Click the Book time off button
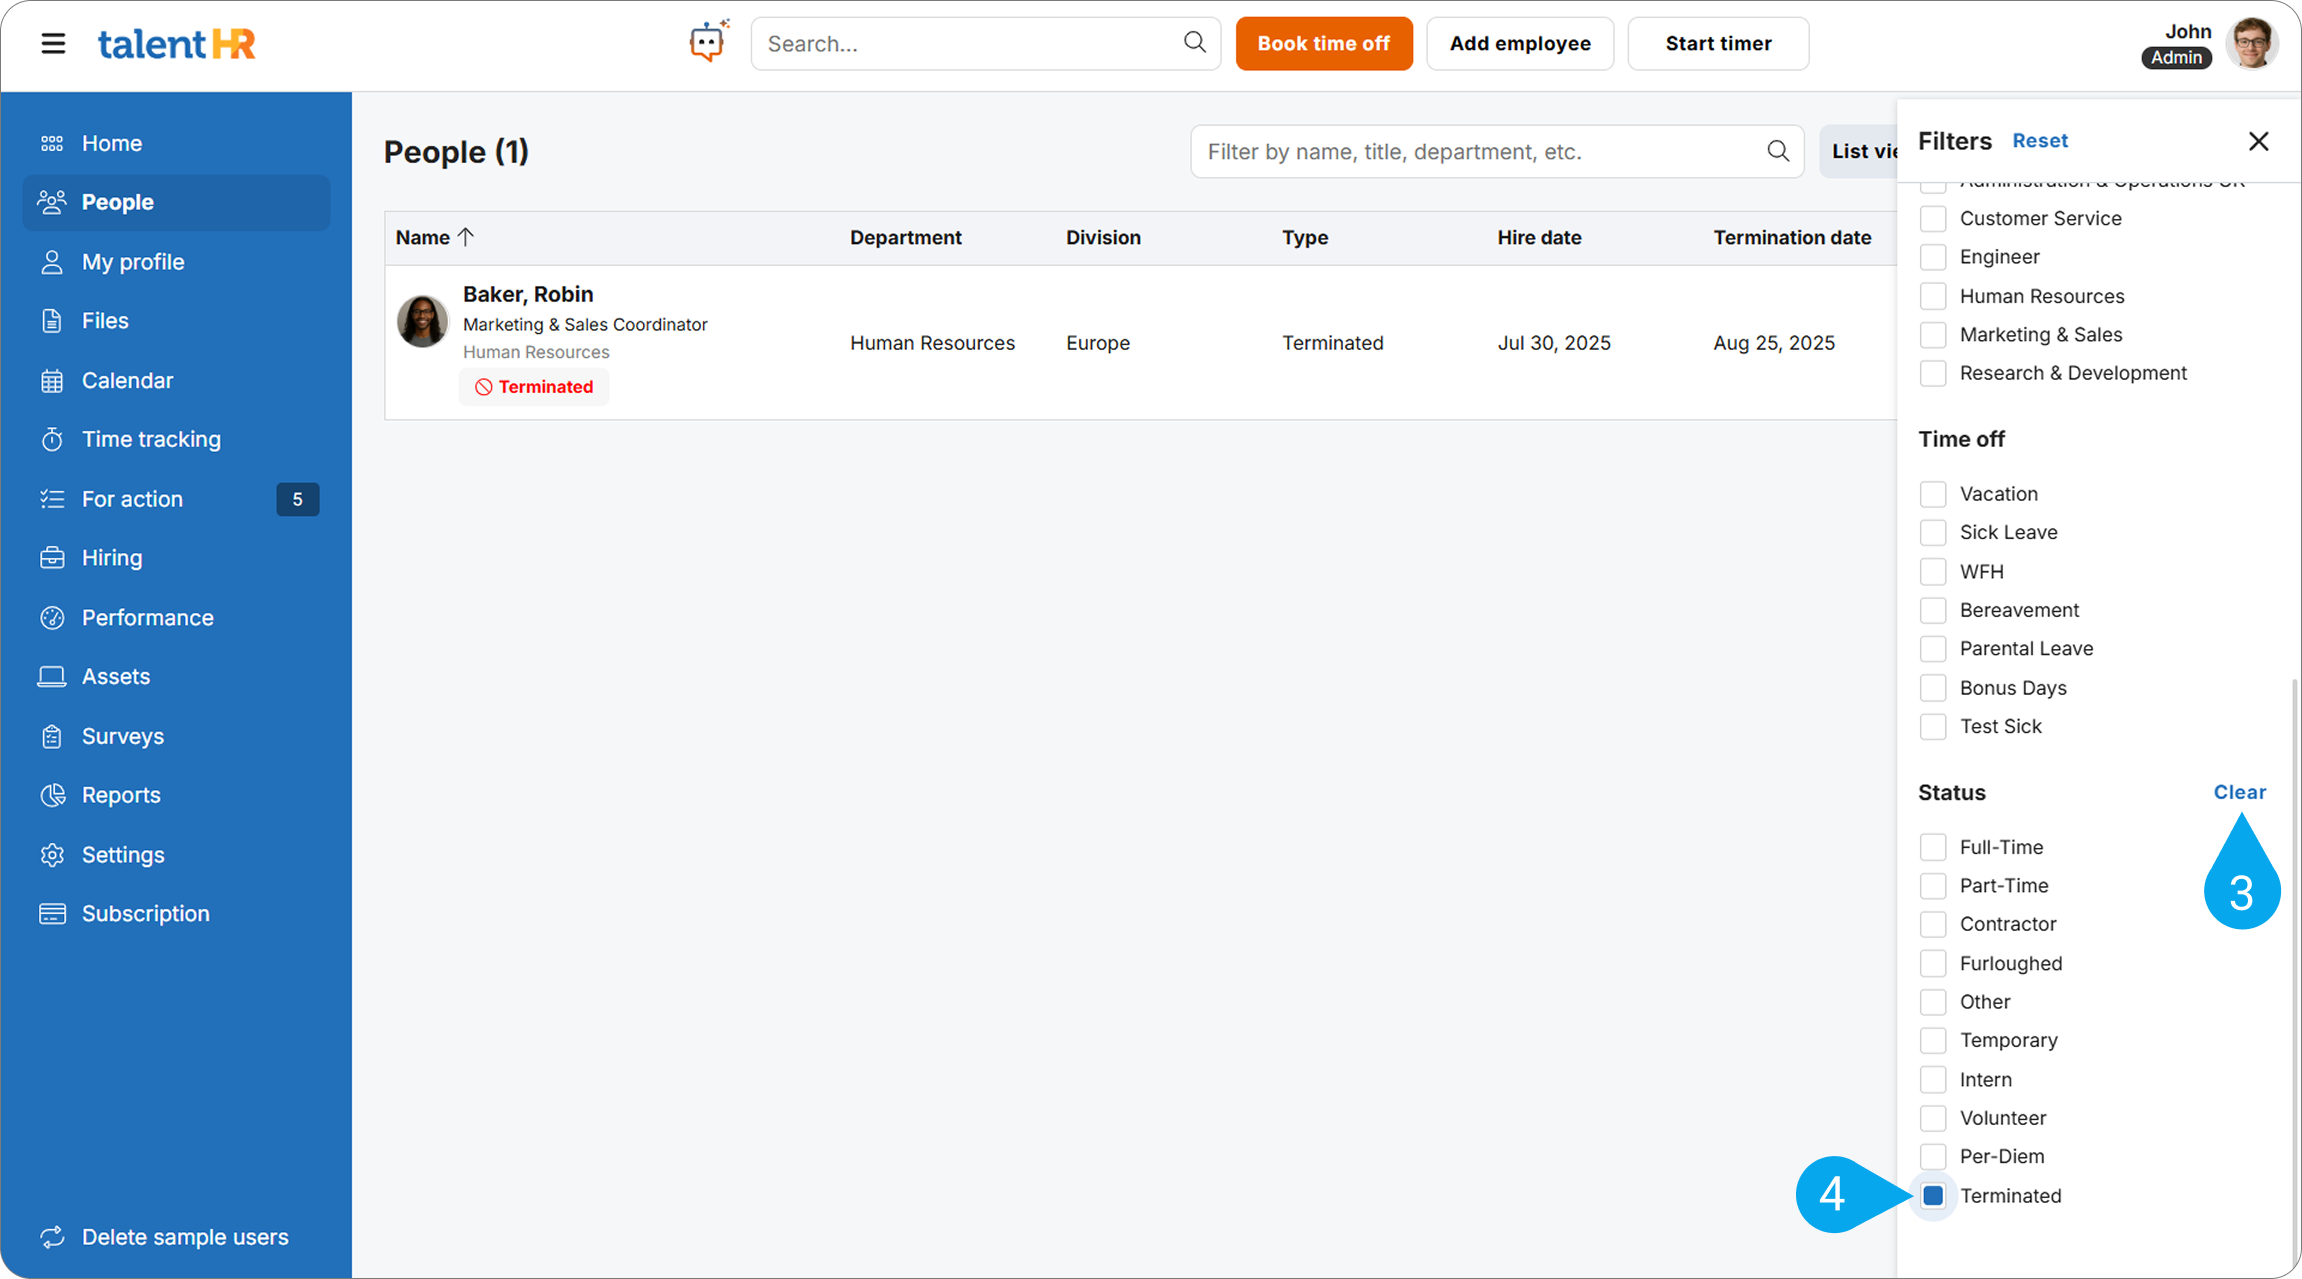This screenshot has height=1279, width=2302. coord(1323,44)
